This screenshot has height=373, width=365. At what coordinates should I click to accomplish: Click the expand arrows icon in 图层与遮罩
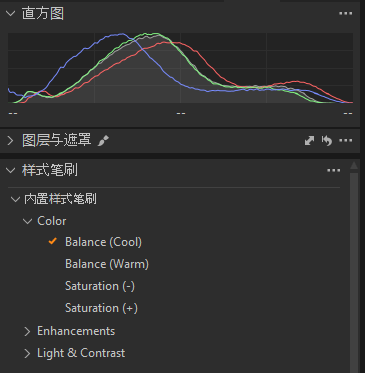click(309, 141)
